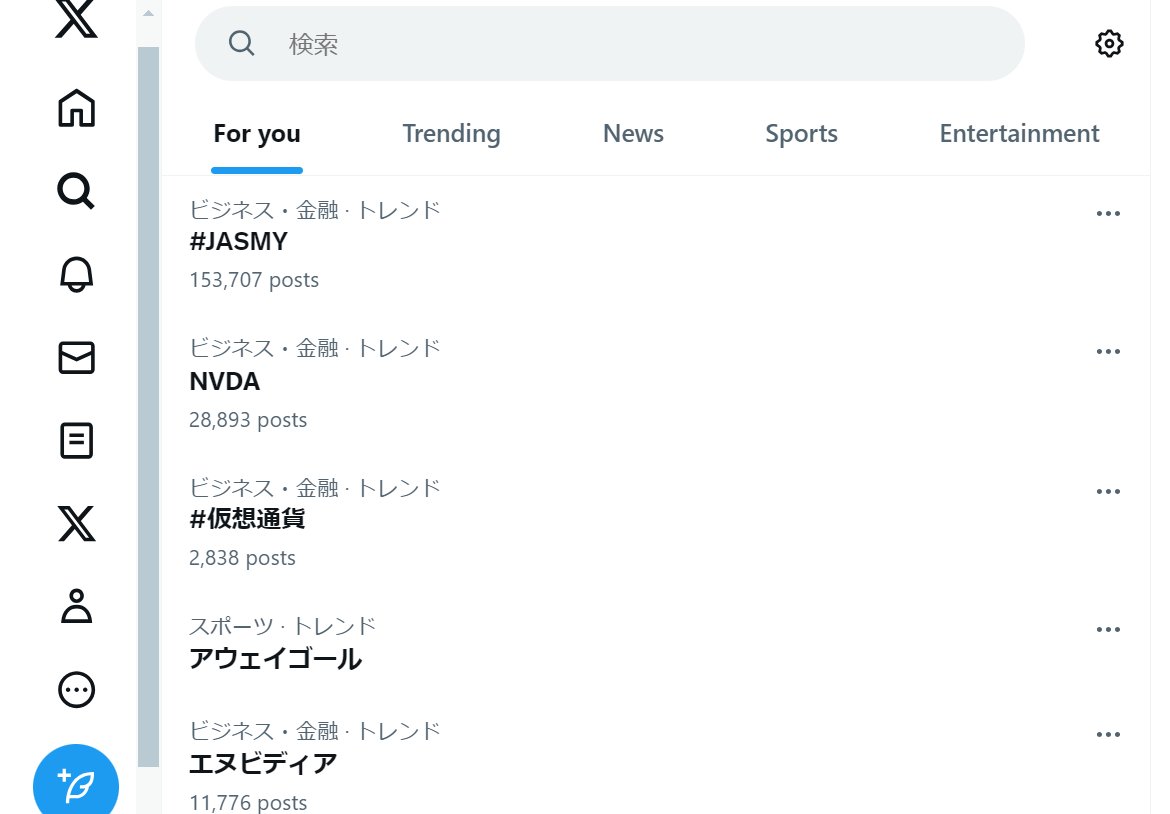Click the 11,776 posts count

point(248,803)
